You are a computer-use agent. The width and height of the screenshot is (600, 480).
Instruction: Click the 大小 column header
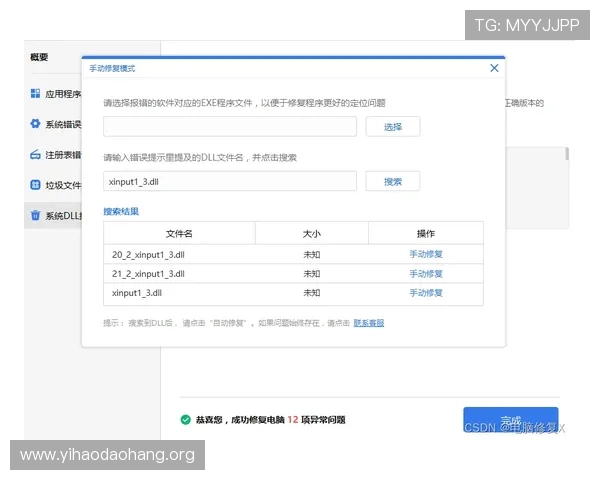pos(311,233)
